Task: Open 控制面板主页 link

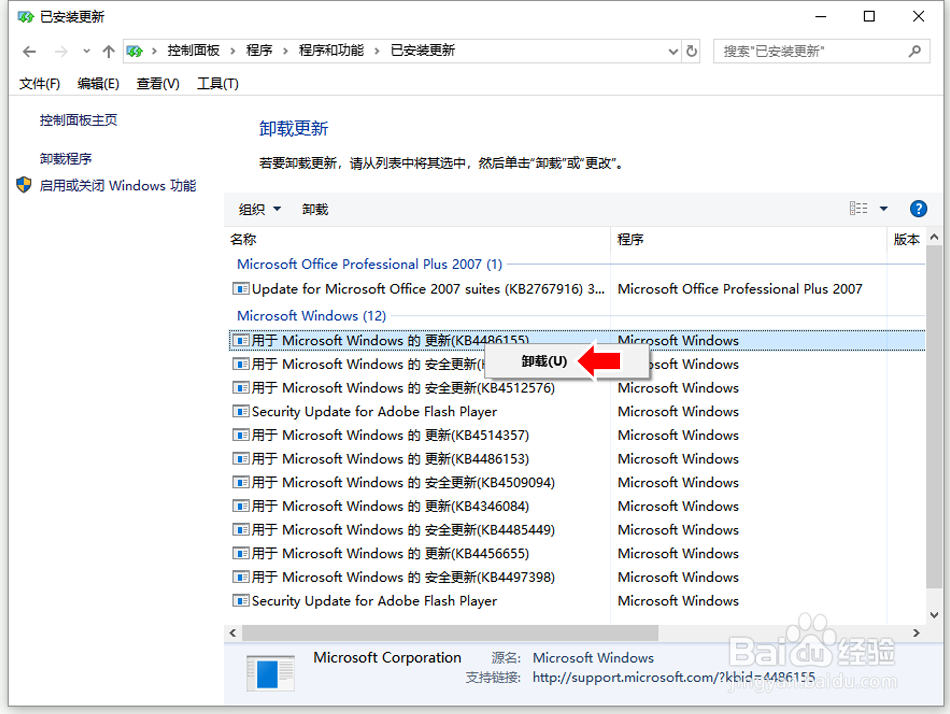Action: point(79,120)
